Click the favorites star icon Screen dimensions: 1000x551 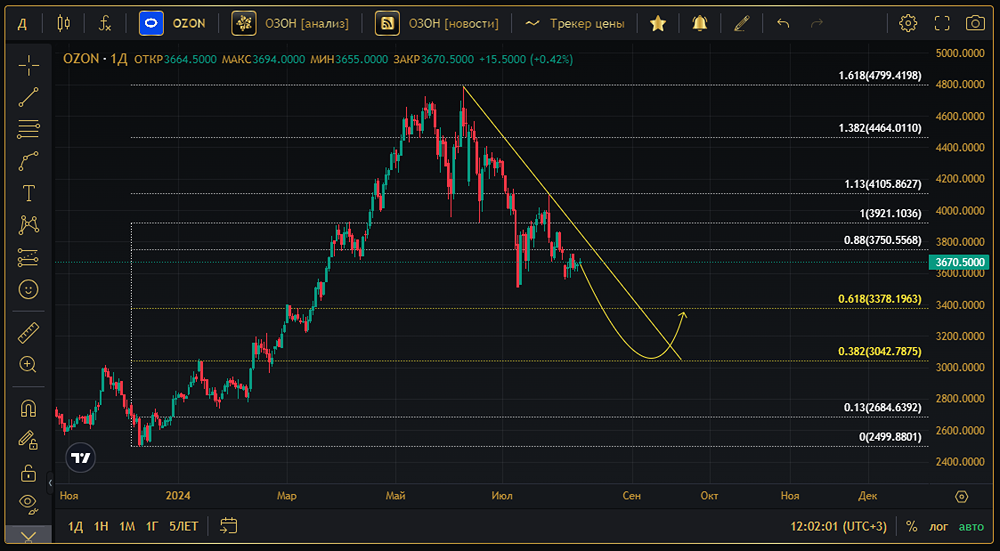point(658,24)
